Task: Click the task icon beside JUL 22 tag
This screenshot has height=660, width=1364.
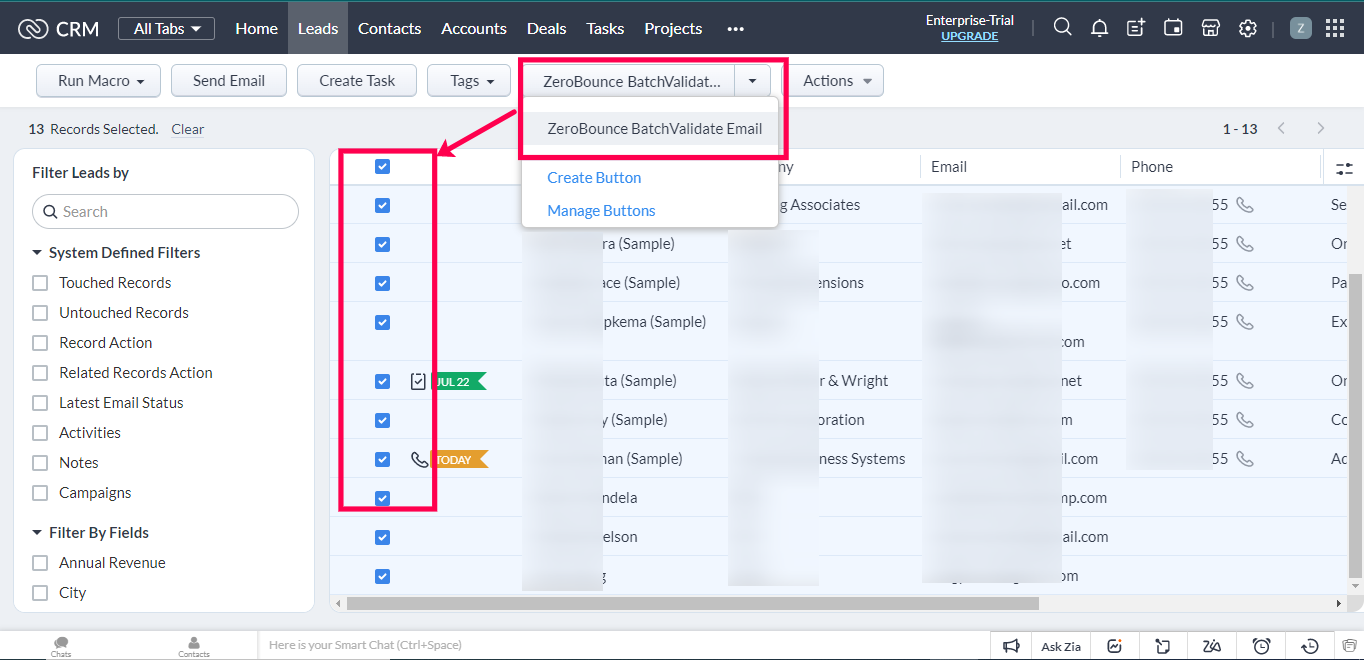Action: 419,381
